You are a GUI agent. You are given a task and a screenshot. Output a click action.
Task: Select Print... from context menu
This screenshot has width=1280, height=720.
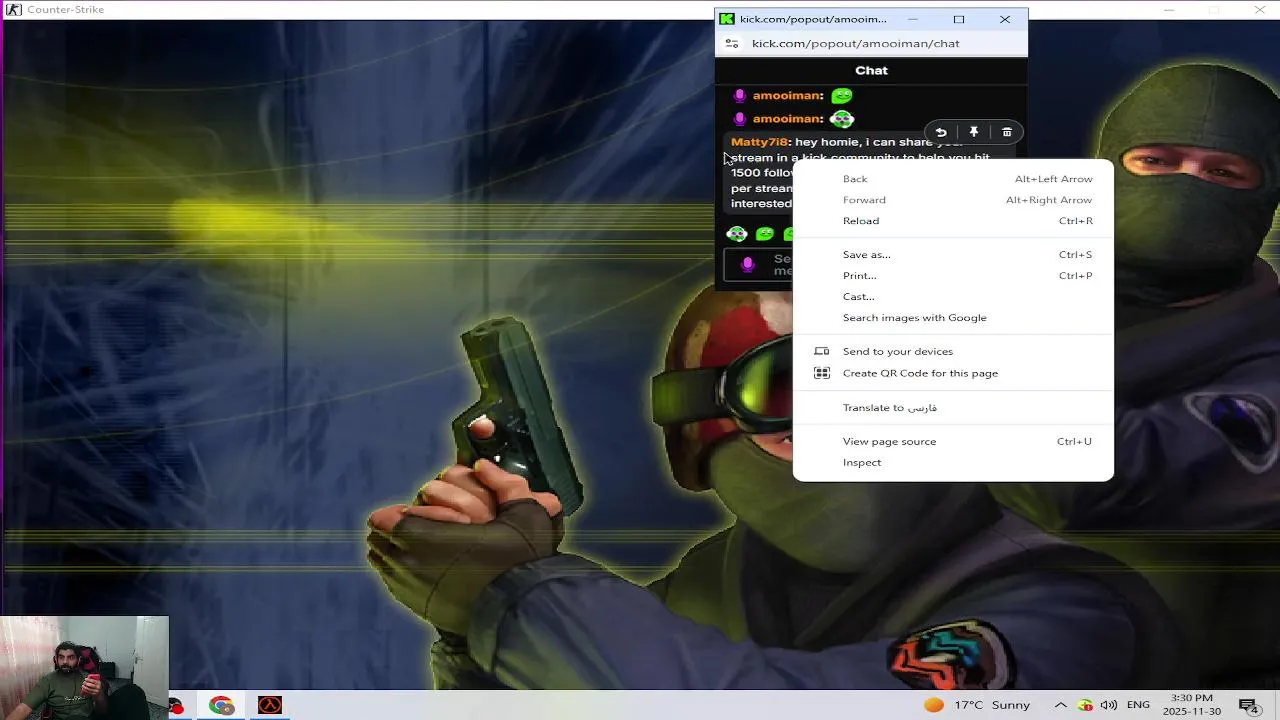click(953, 276)
